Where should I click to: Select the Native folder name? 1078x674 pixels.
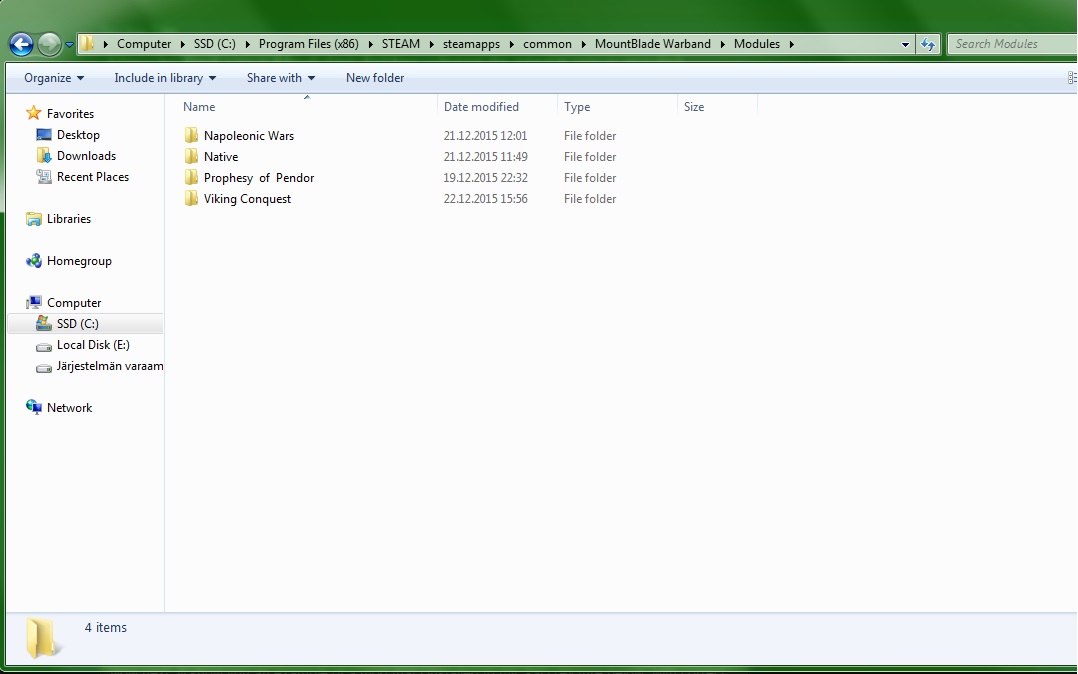[221, 157]
